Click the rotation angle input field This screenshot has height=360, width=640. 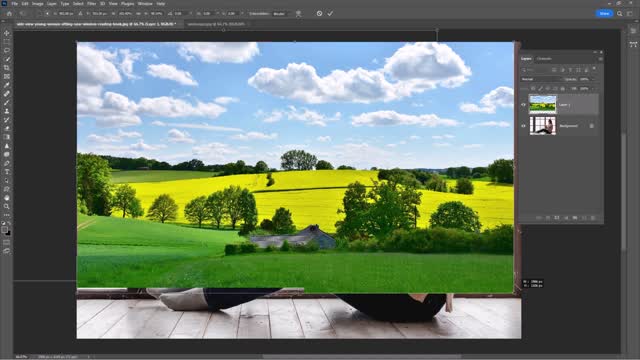click(x=180, y=13)
